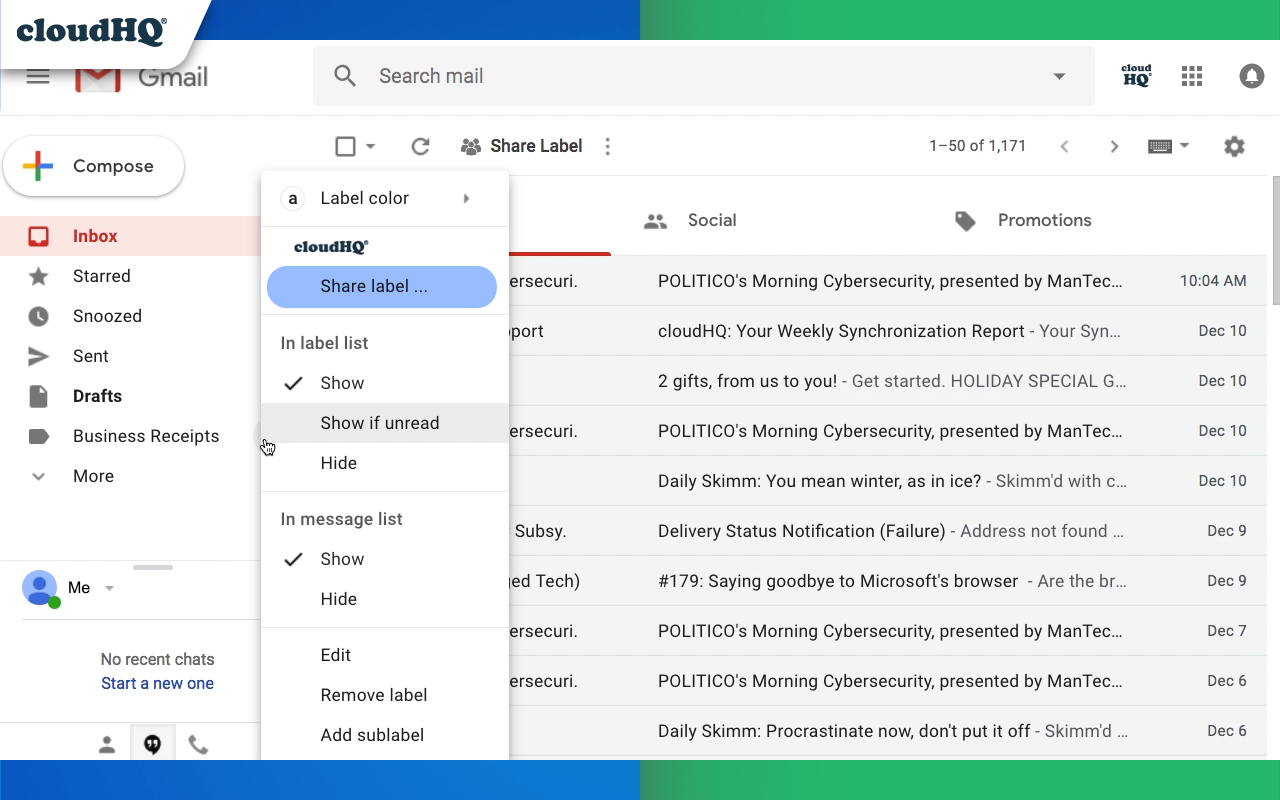Open the settings gear icon
Viewport: 1280px width, 800px height.
pyautogui.click(x=1234, y=147)
